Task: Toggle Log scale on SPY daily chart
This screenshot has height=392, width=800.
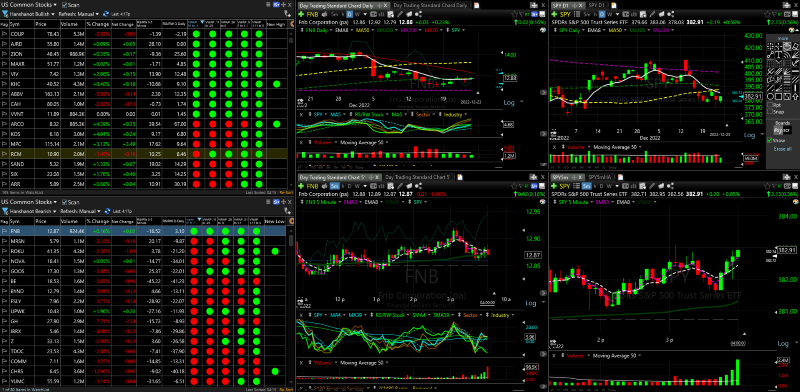Action: point(750,135)
